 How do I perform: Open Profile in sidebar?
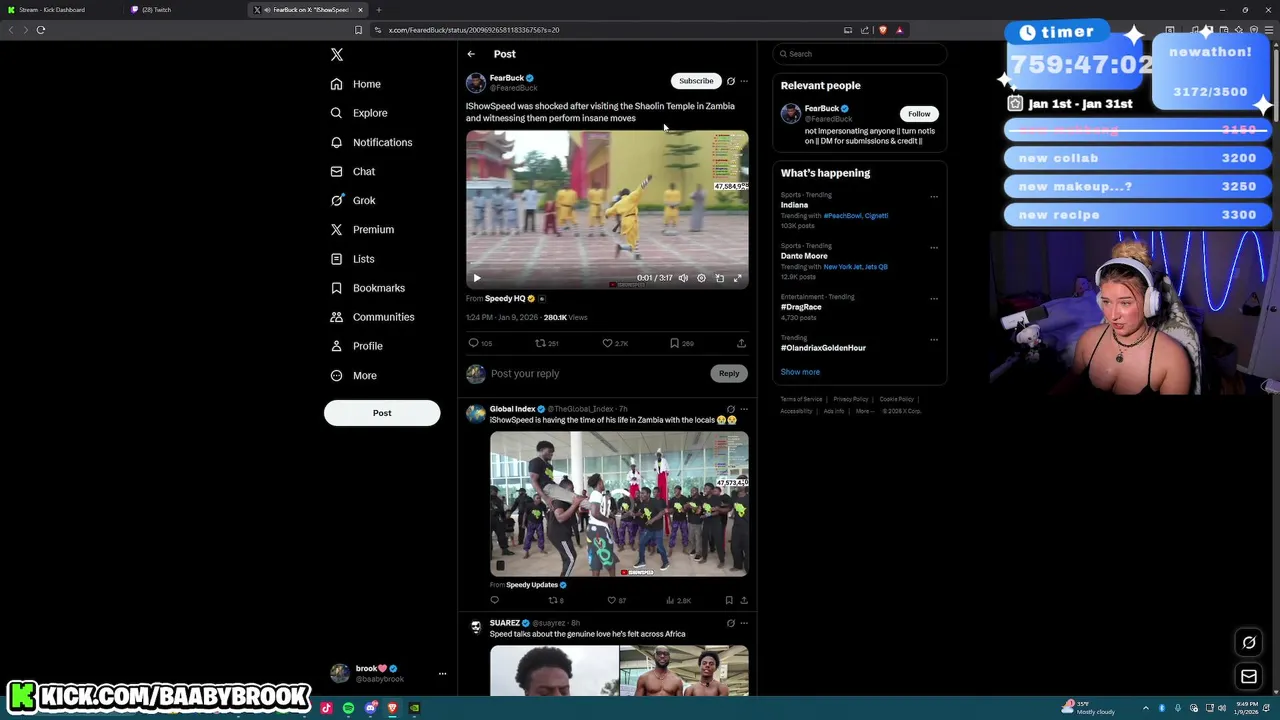(x=357, y=346)
